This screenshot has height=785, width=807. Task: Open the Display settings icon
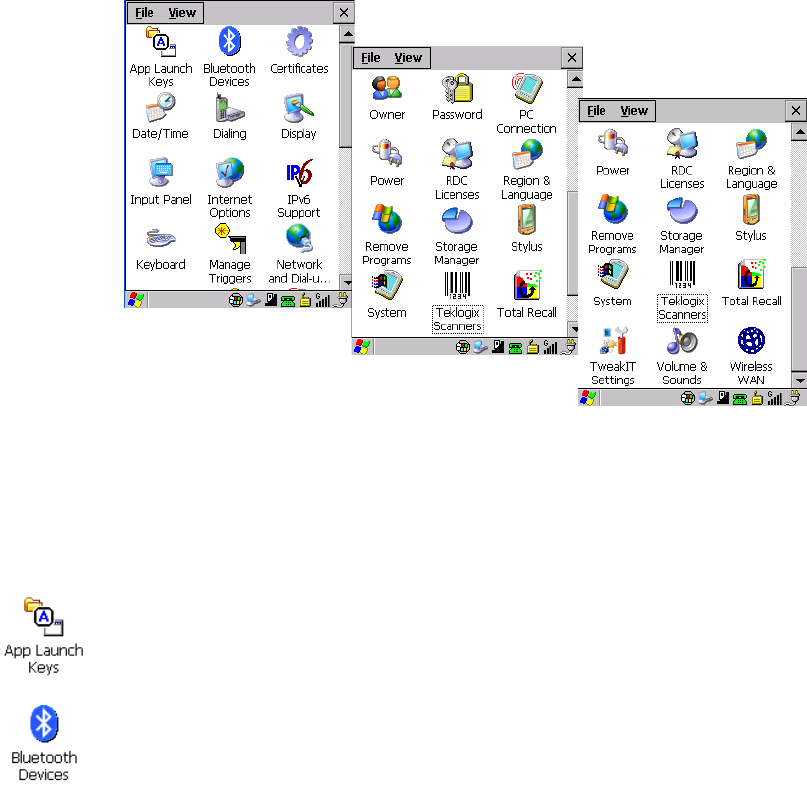(299, 116)
